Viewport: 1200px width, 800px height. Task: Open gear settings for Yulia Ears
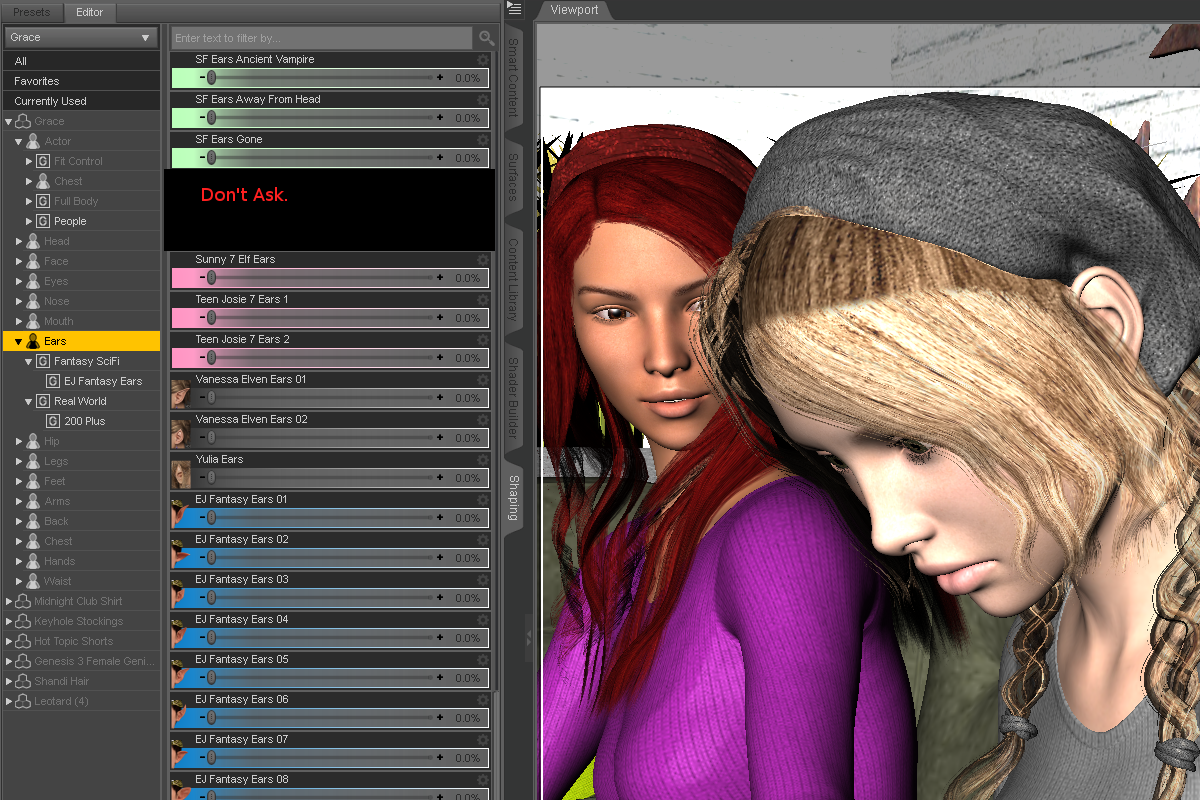pyautogui.click(x=483, y=460)
